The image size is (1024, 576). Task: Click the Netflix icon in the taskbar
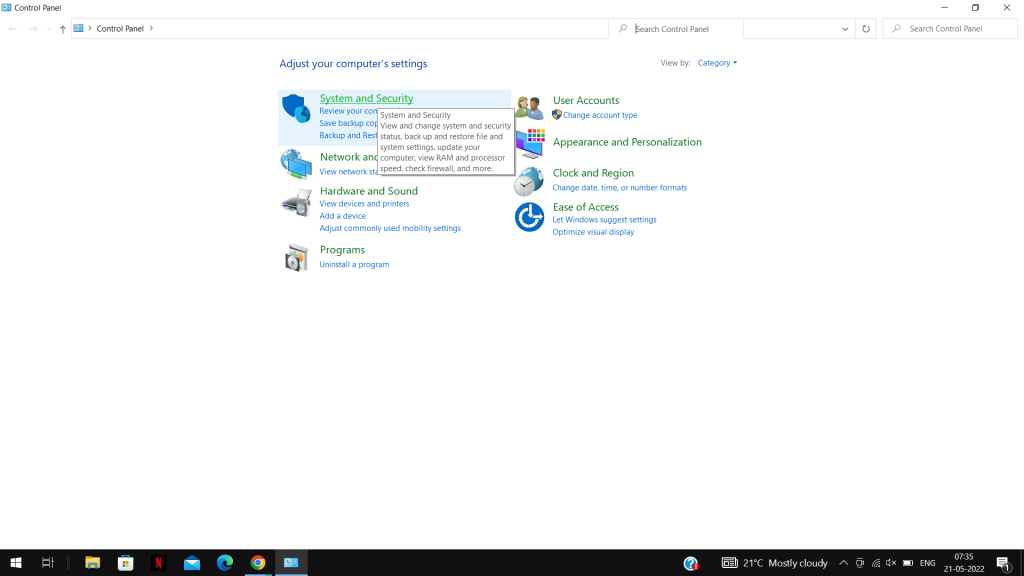pyautogui.click(x=158, y=563)
